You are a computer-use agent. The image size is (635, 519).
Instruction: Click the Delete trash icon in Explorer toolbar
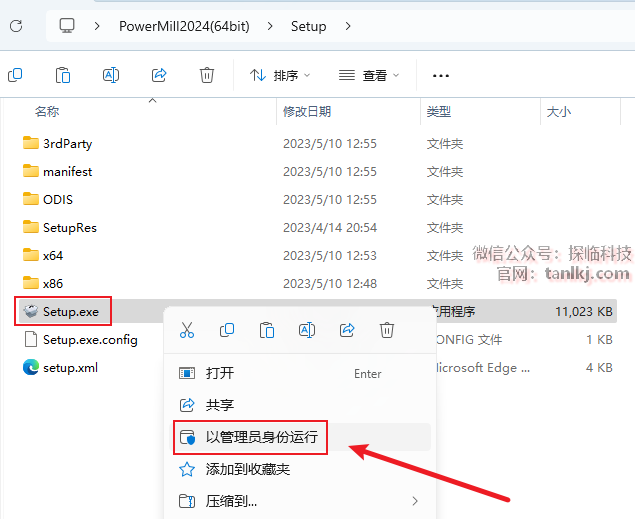(x=207, y=75)
